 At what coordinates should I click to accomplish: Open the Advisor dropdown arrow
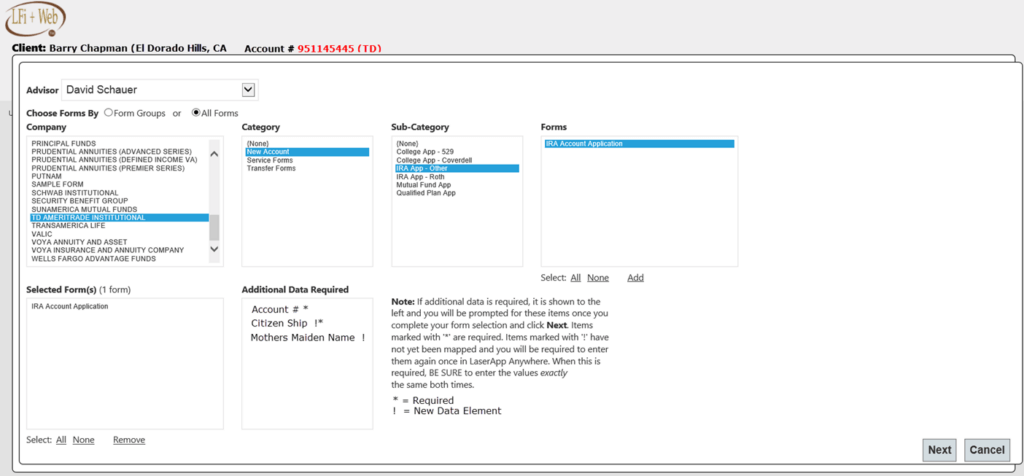(248, 89)
